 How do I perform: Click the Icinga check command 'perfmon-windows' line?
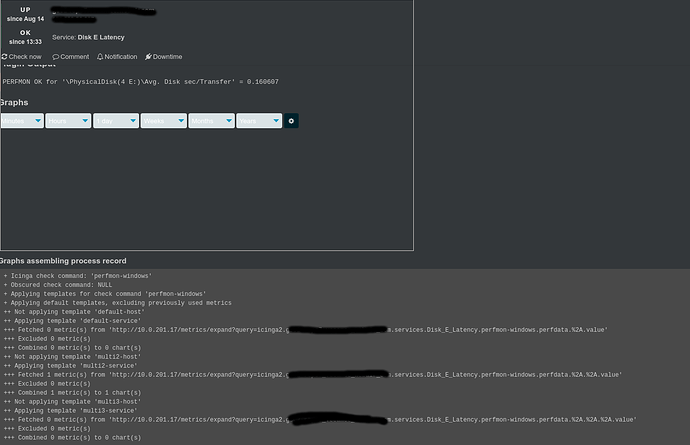78,276
